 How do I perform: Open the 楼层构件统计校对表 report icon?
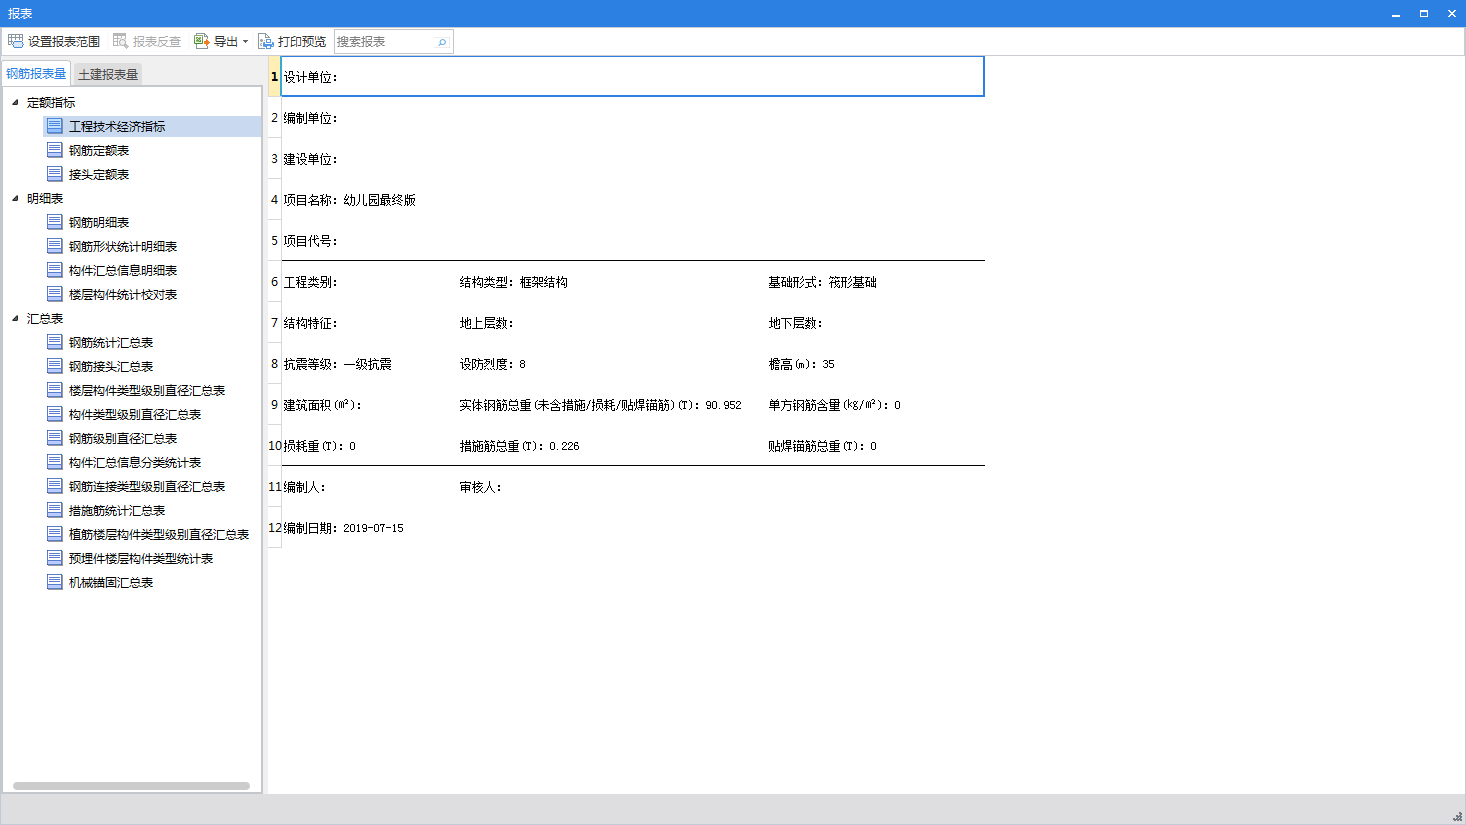click(55, 294)
